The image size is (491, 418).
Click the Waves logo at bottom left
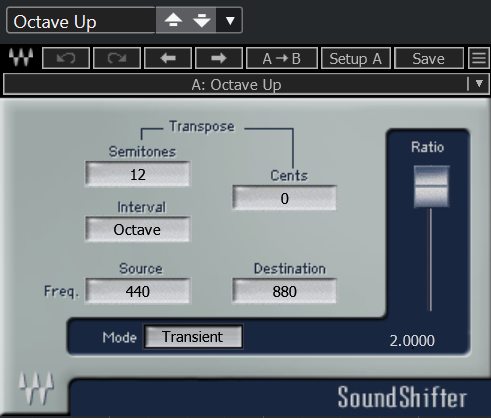coord(36,388)
